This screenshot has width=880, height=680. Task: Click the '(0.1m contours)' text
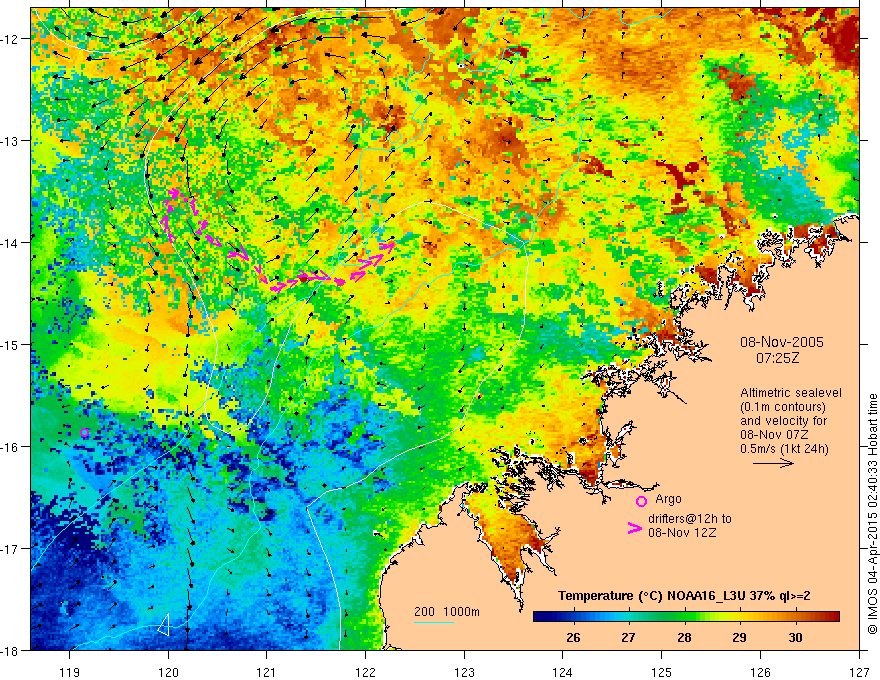[x=783, y=407]
